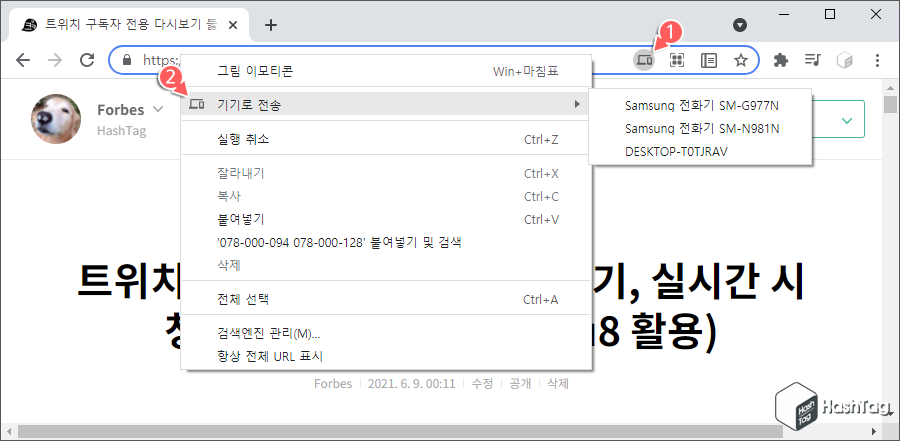Click horizontal scrollbar left arrow
This screenshot has height=441, width=900.
(7, 431)
